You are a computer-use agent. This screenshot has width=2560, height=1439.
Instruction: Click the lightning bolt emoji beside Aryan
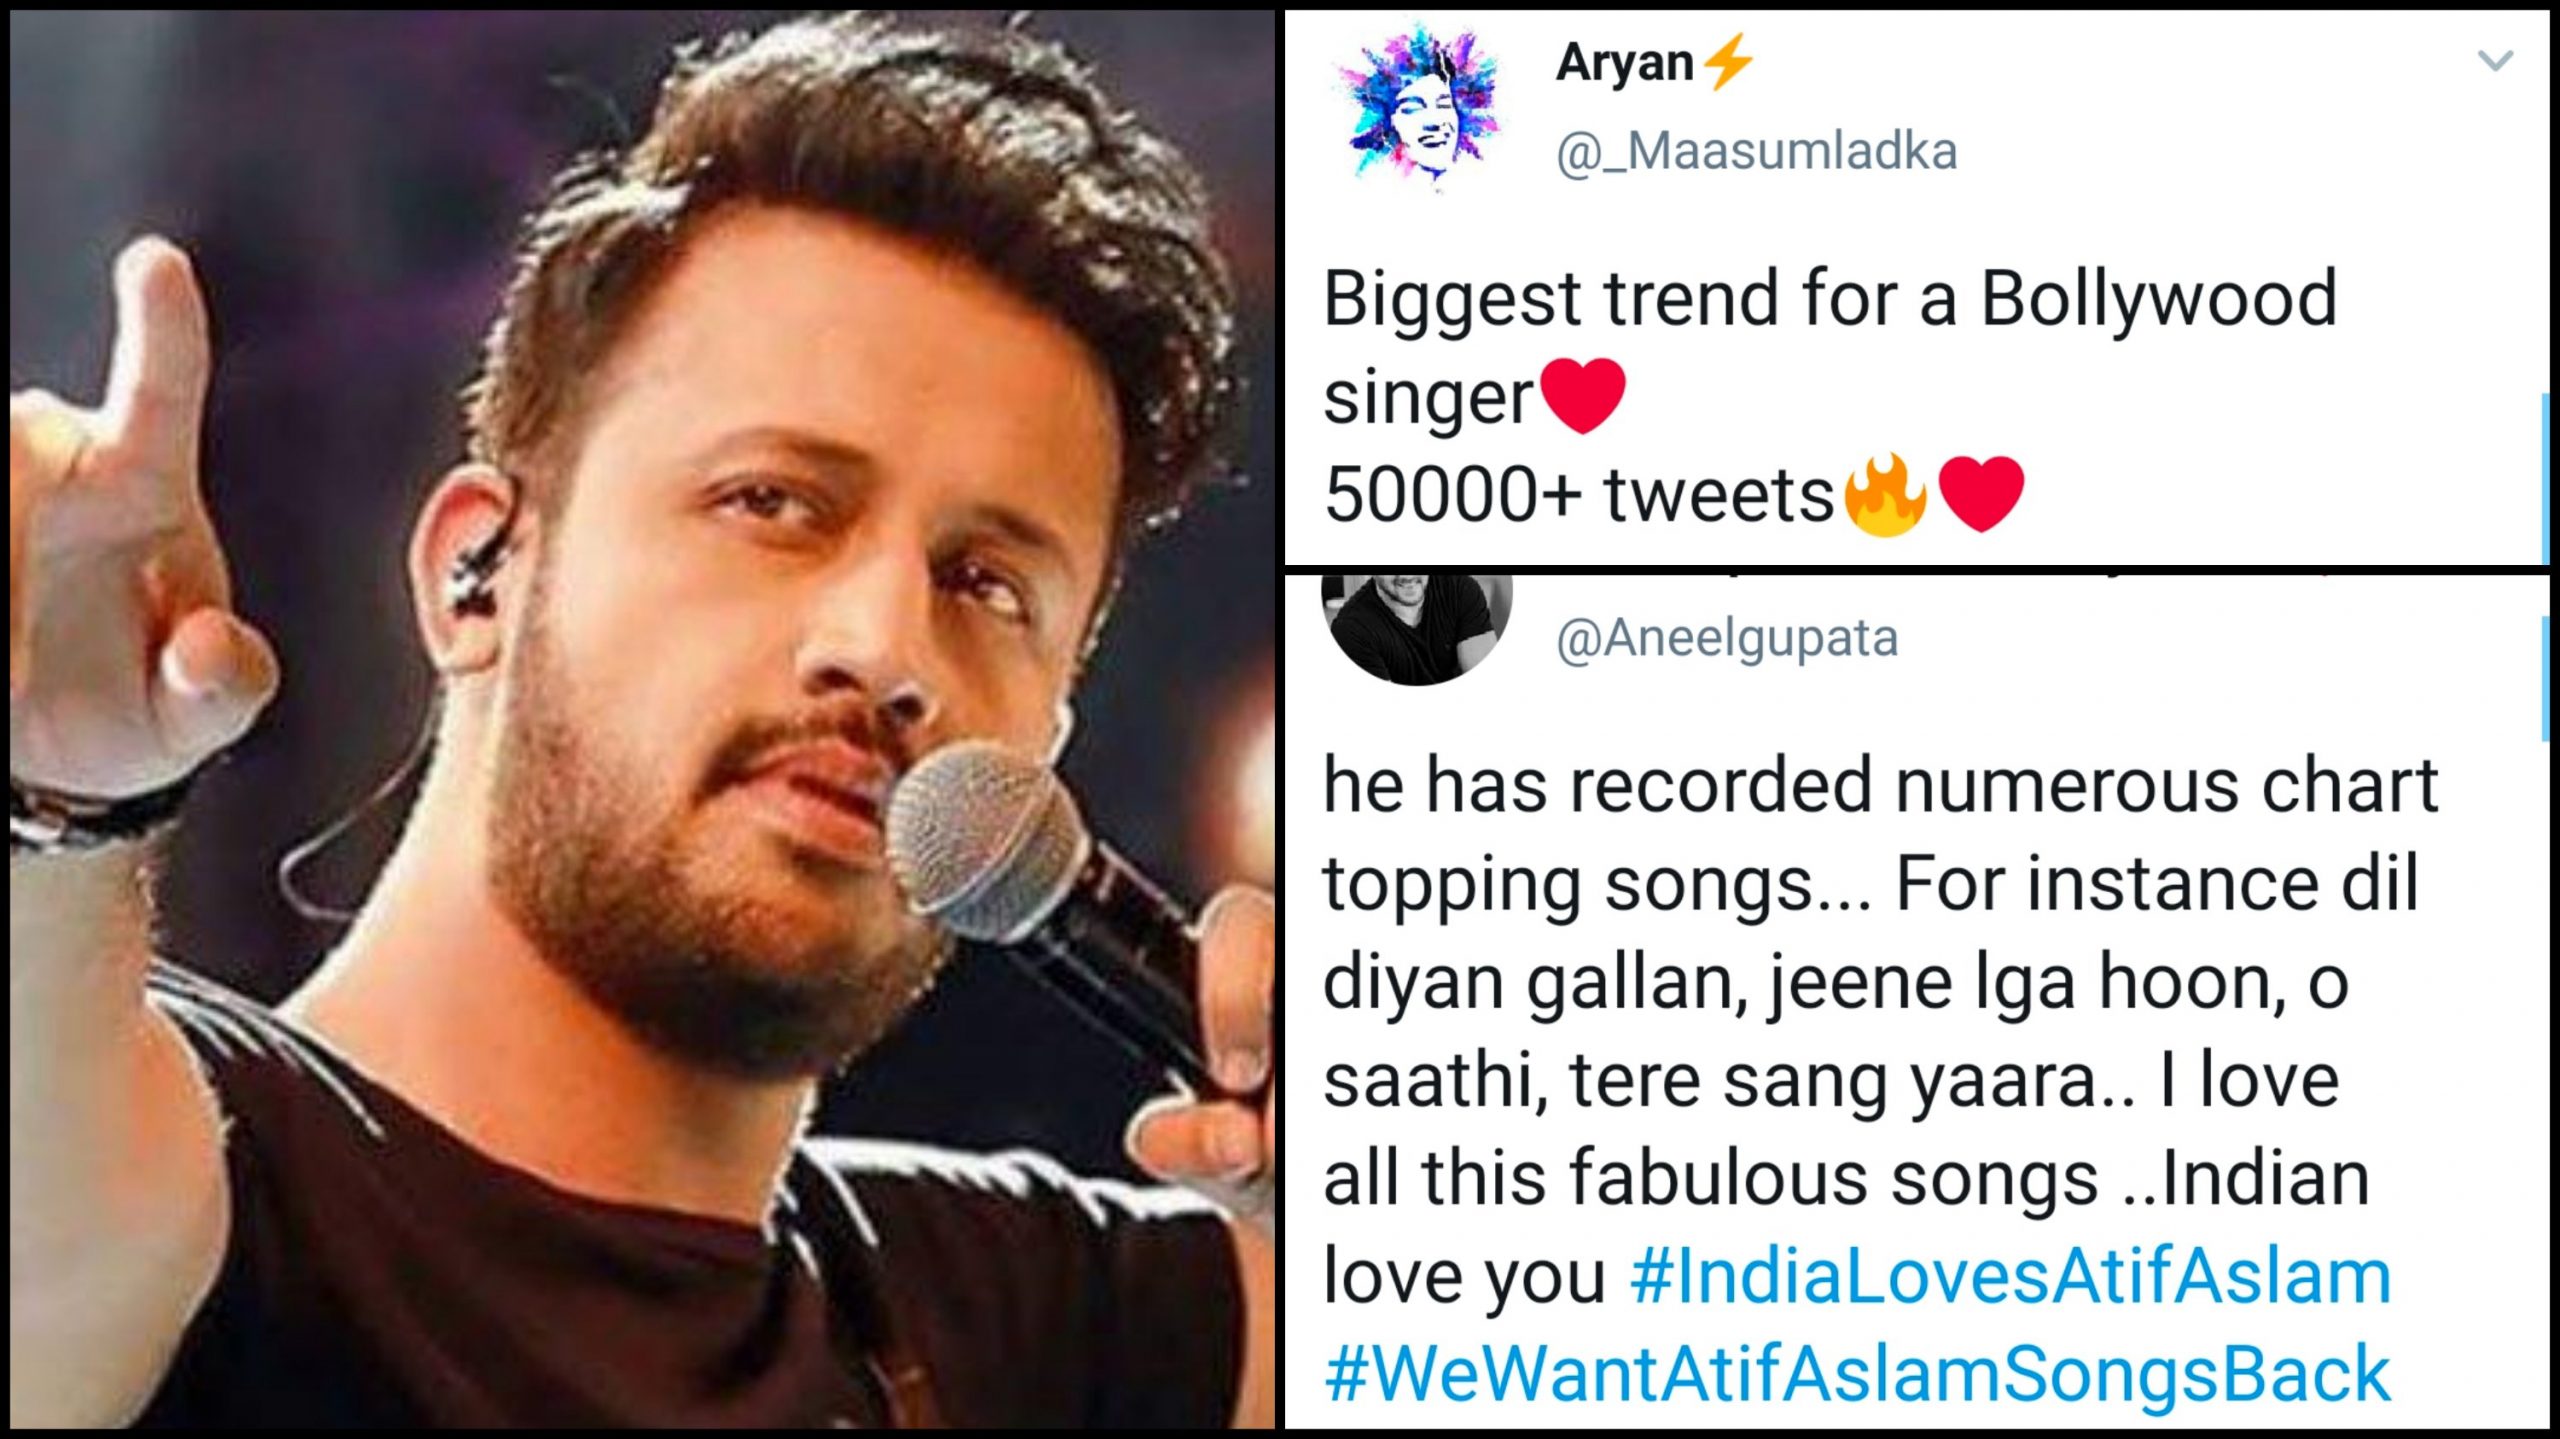[x=1727, y=62]
